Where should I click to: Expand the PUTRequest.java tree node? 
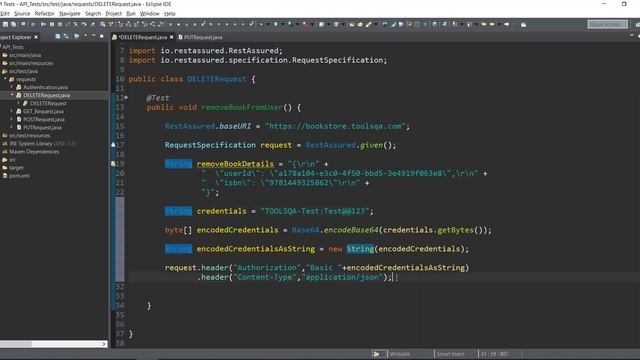(x=12, y=127)
